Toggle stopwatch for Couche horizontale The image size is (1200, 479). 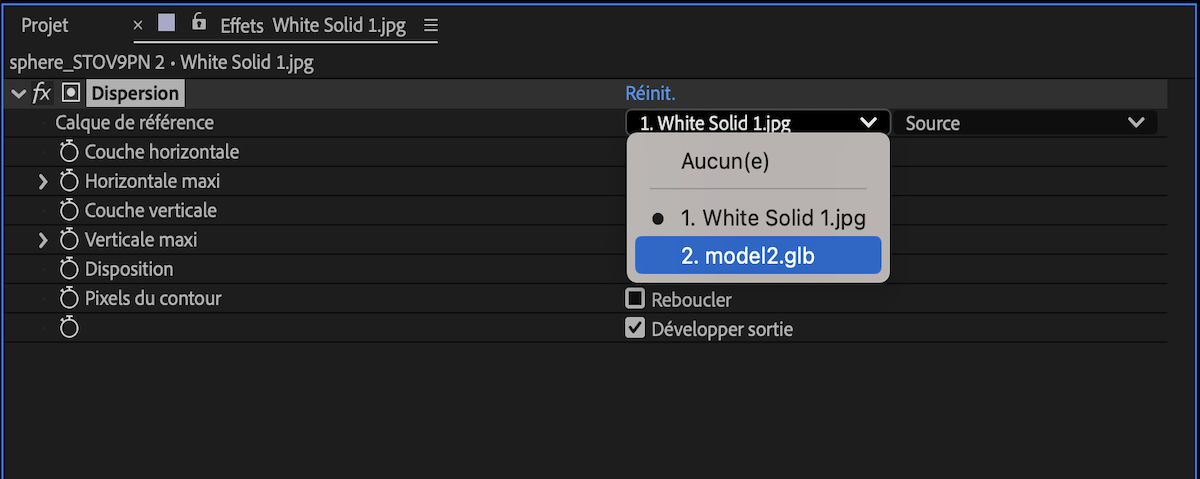[69, 152]
